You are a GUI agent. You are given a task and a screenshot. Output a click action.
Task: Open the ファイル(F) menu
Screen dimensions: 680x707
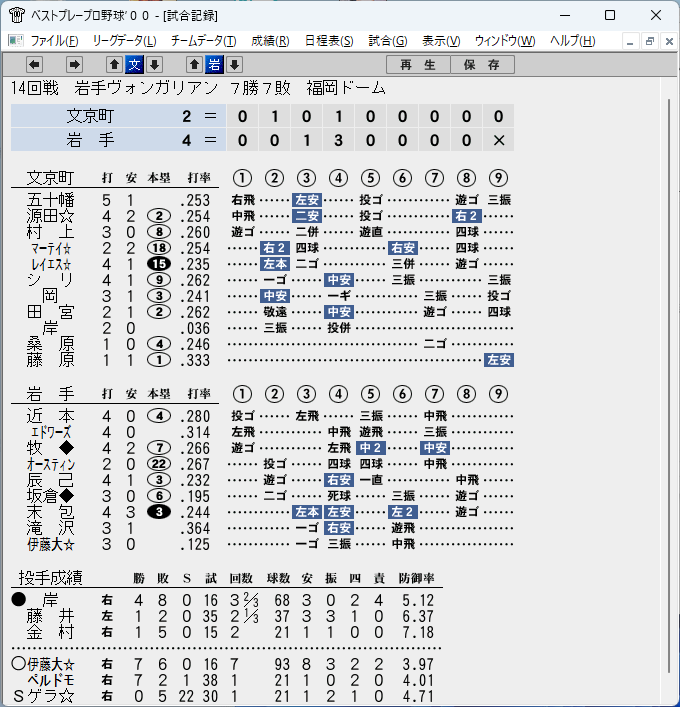click(x=54, y=41)
